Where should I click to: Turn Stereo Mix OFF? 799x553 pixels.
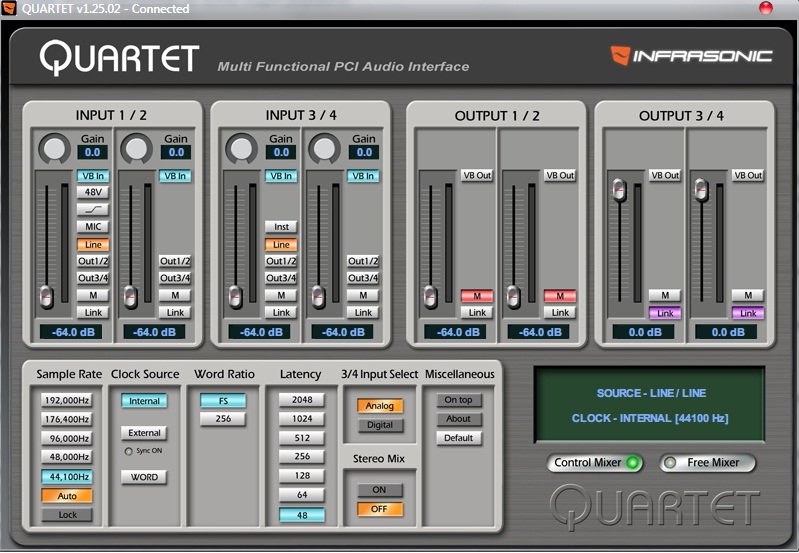379,509
